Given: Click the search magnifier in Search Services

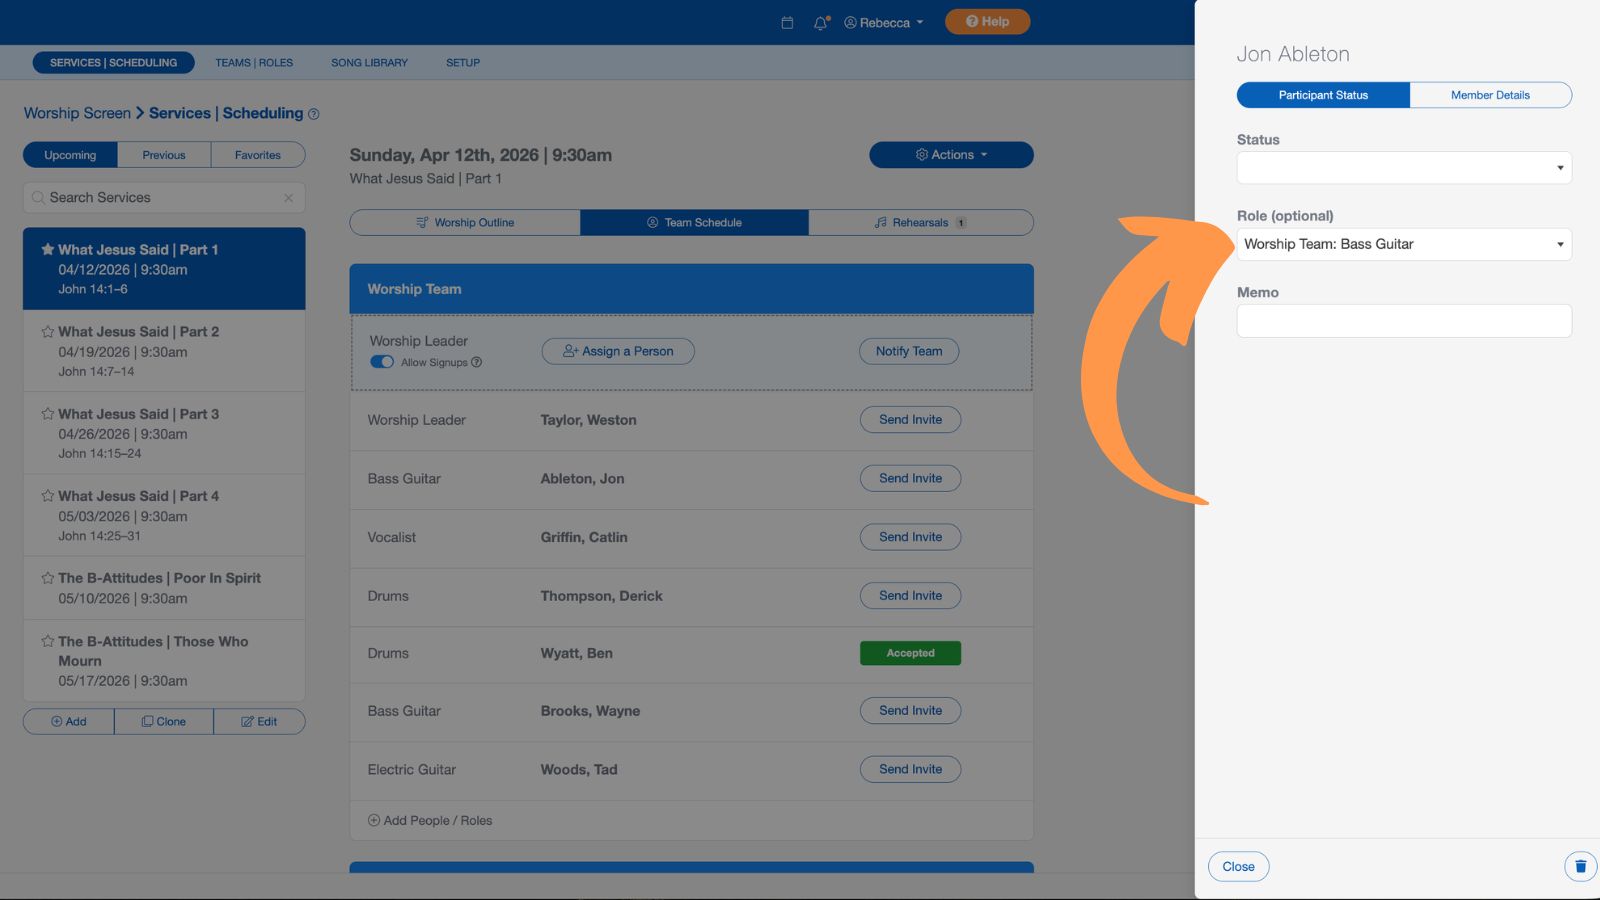Looking at the screenshot, I should (38, 197).
